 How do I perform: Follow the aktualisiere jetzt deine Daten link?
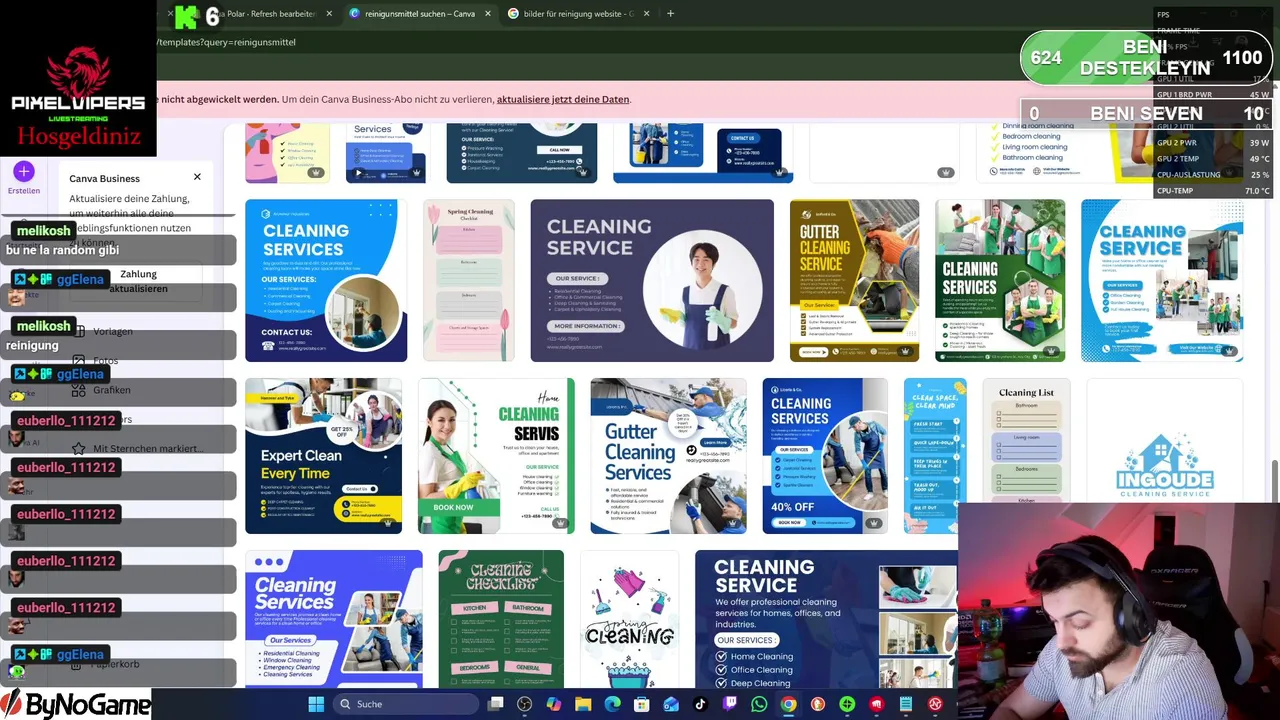coord(563,99)
